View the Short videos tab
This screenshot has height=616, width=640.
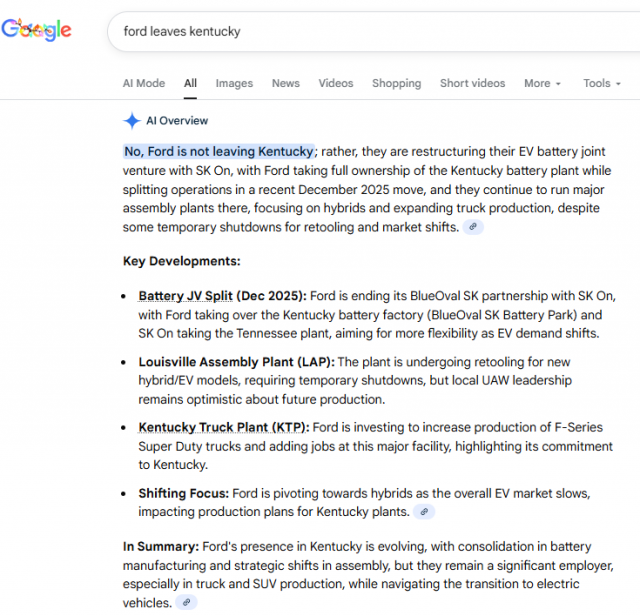click(x=472, y=84)
